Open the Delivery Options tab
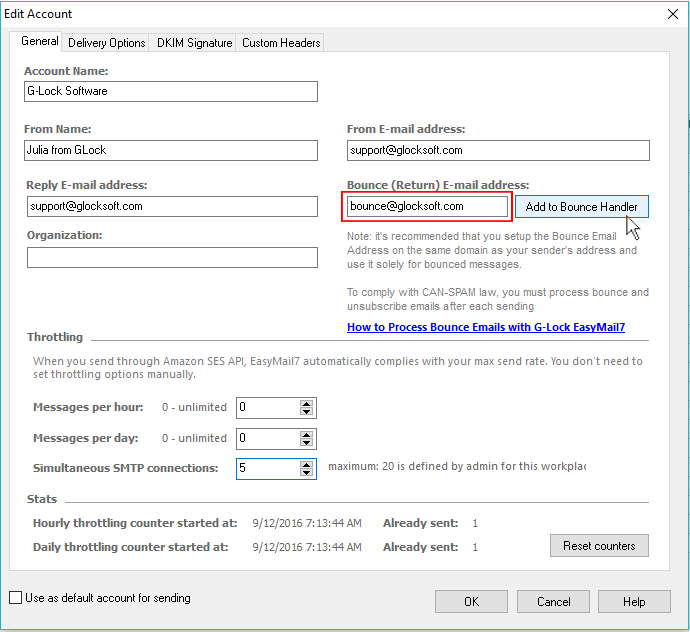This screenshot has height=632, width=690. (106, 43)
